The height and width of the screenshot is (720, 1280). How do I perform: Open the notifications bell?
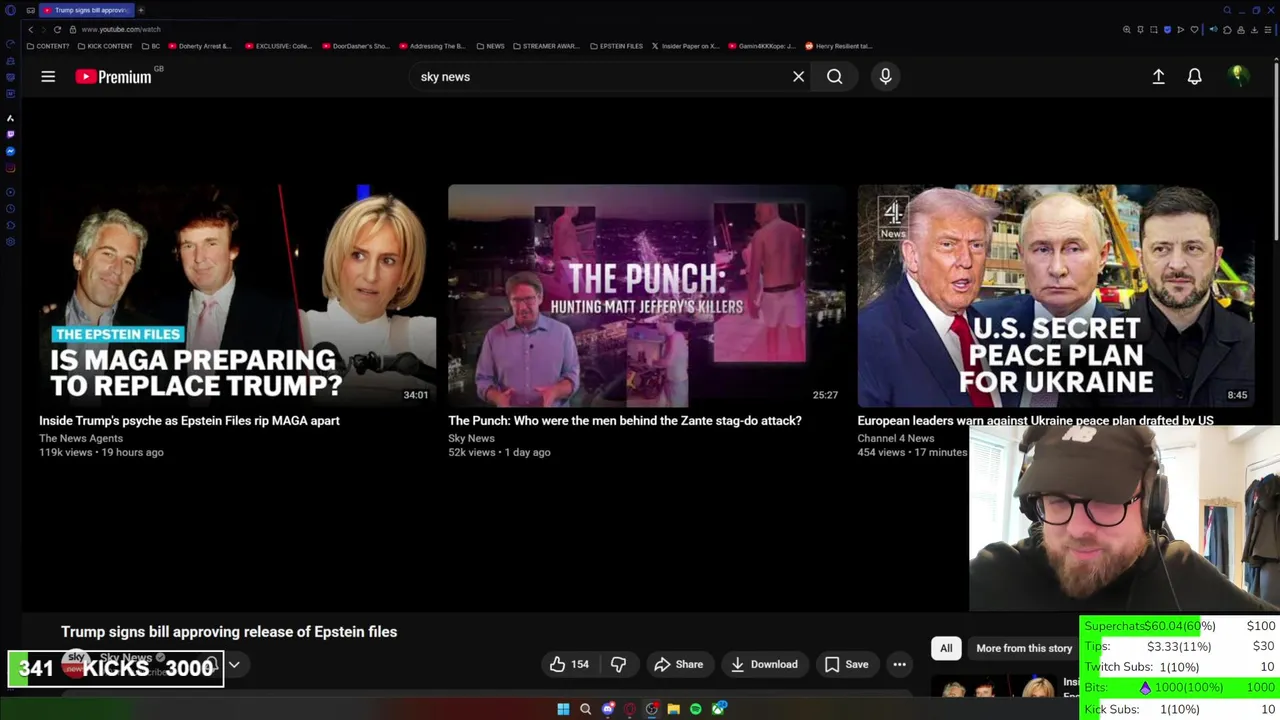click(x=1194, y=76)
